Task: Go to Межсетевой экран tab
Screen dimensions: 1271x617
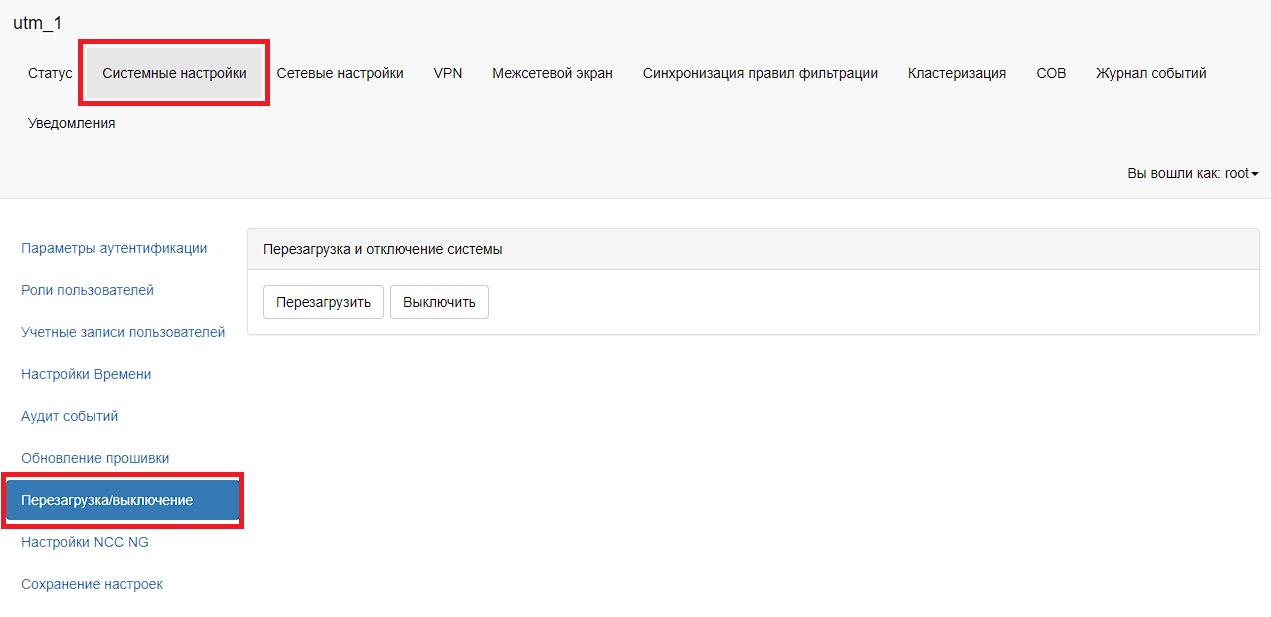Action: (x=552, y=73)
